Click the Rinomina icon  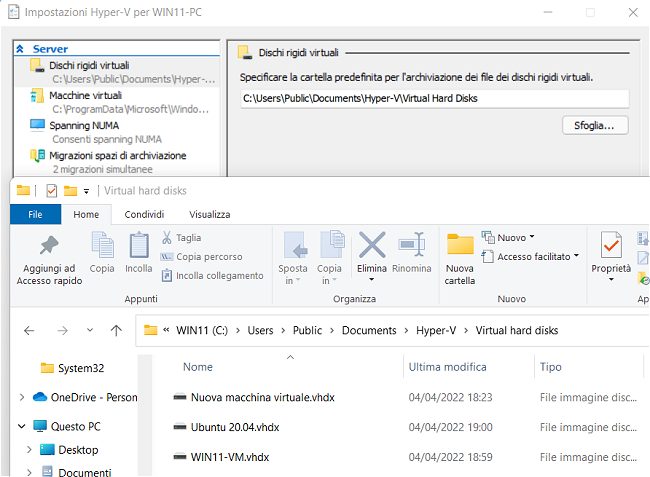point(411,245)
